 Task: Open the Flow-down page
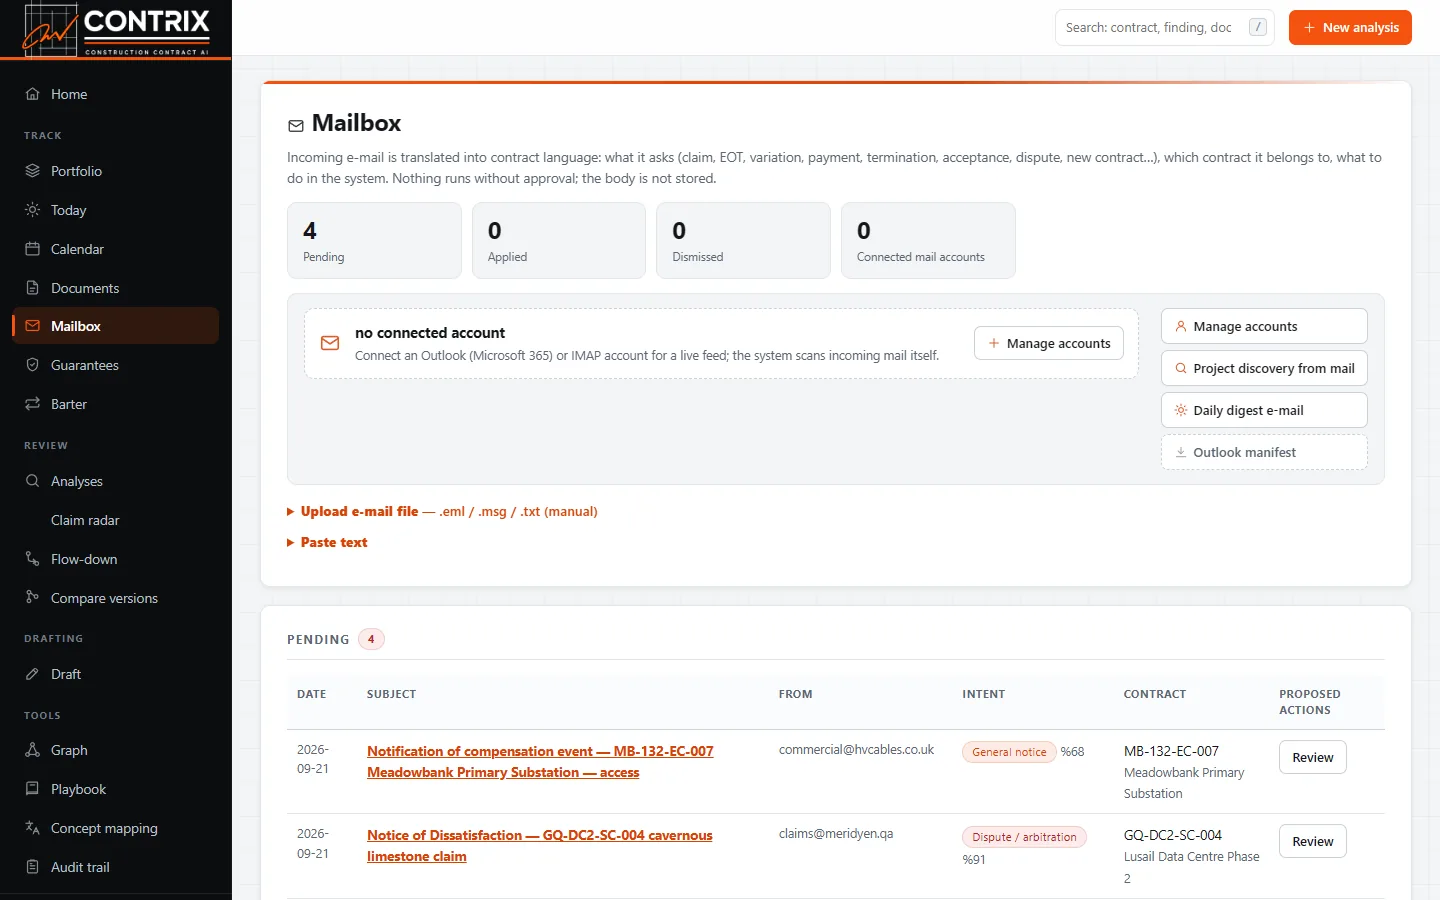(x=115, y=559)
